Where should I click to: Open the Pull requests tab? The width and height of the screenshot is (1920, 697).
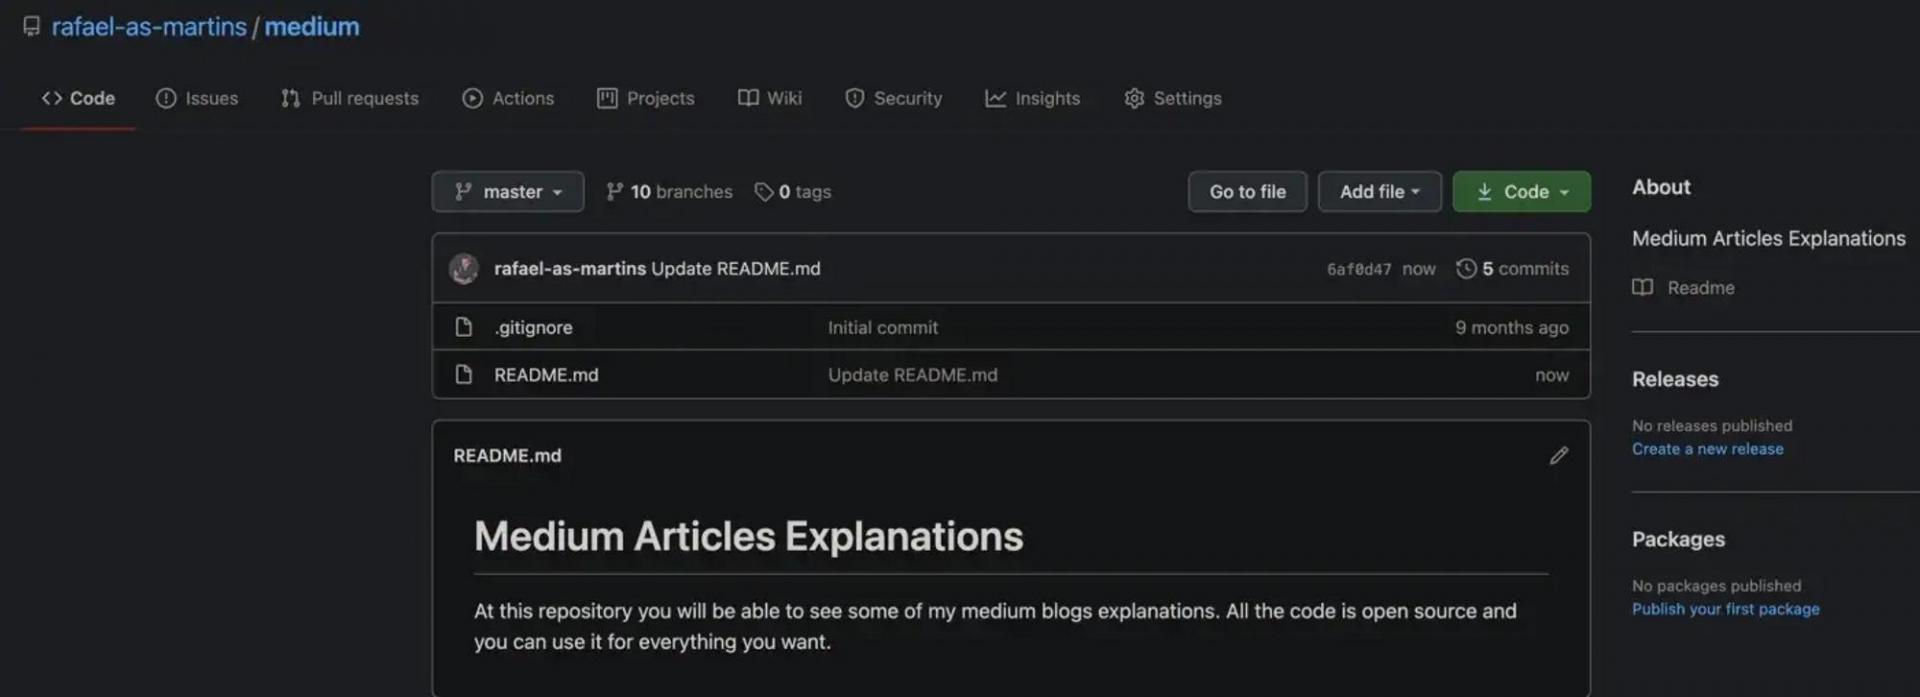pos(350,98)
